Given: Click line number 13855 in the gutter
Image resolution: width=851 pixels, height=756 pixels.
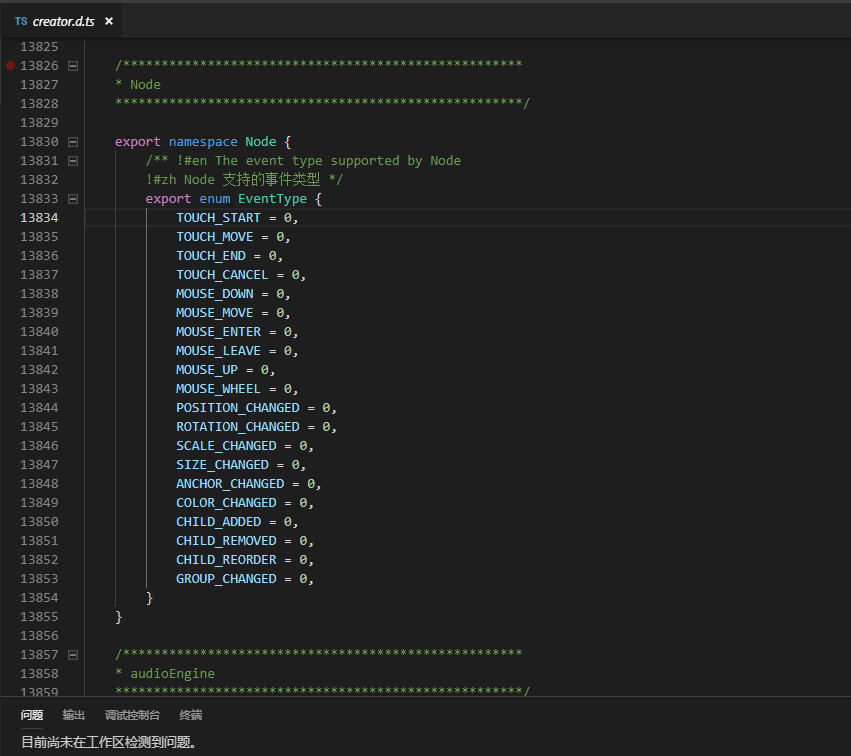Looking at the screenshot, I should coord(39,617).
